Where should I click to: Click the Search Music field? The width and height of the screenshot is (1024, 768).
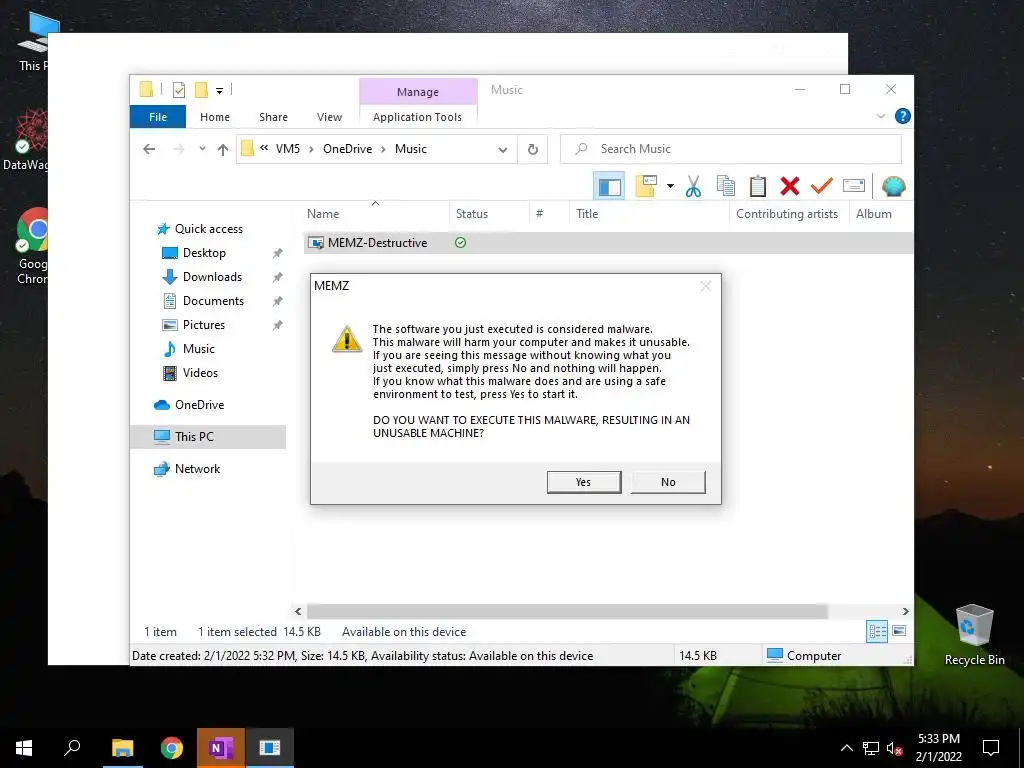731,149
